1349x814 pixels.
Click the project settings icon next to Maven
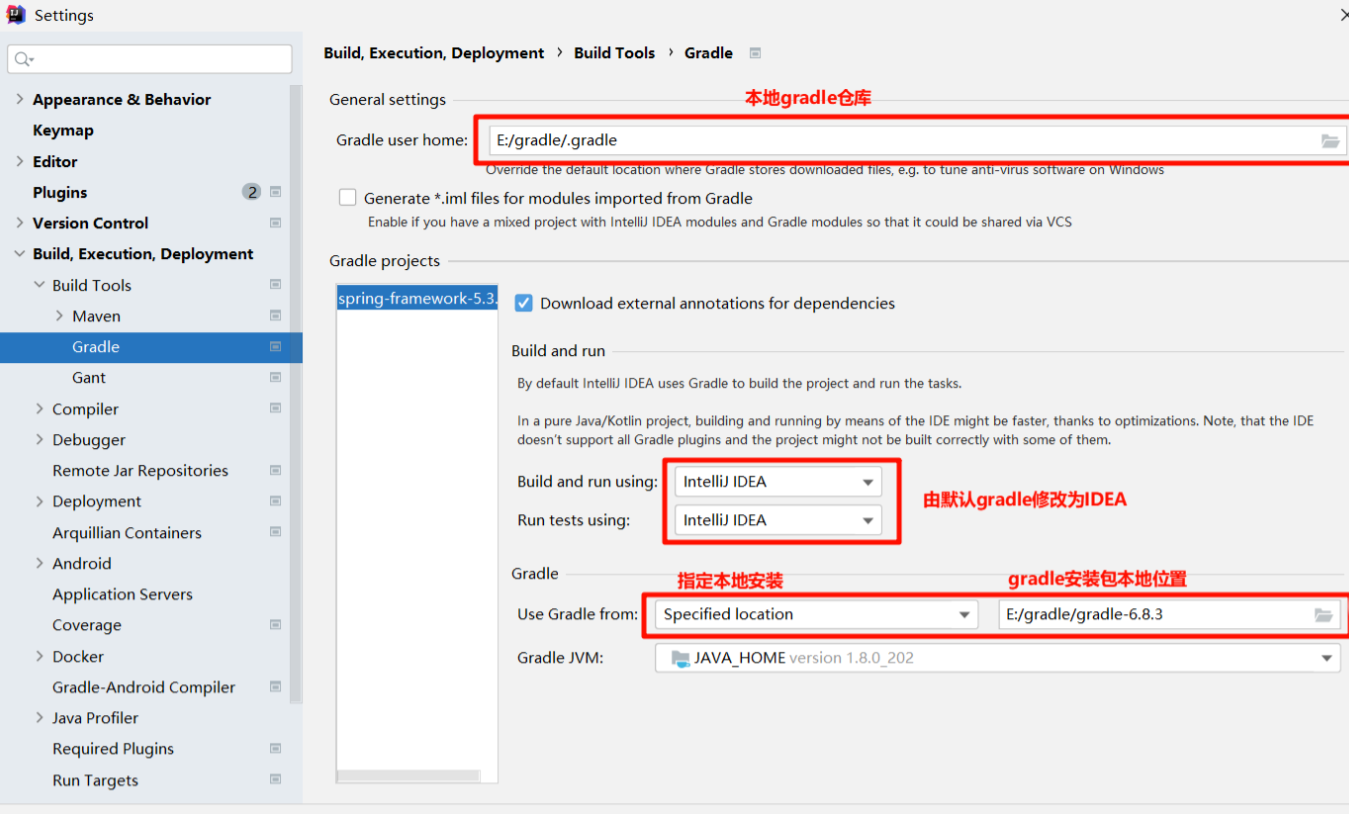point(276,316)
